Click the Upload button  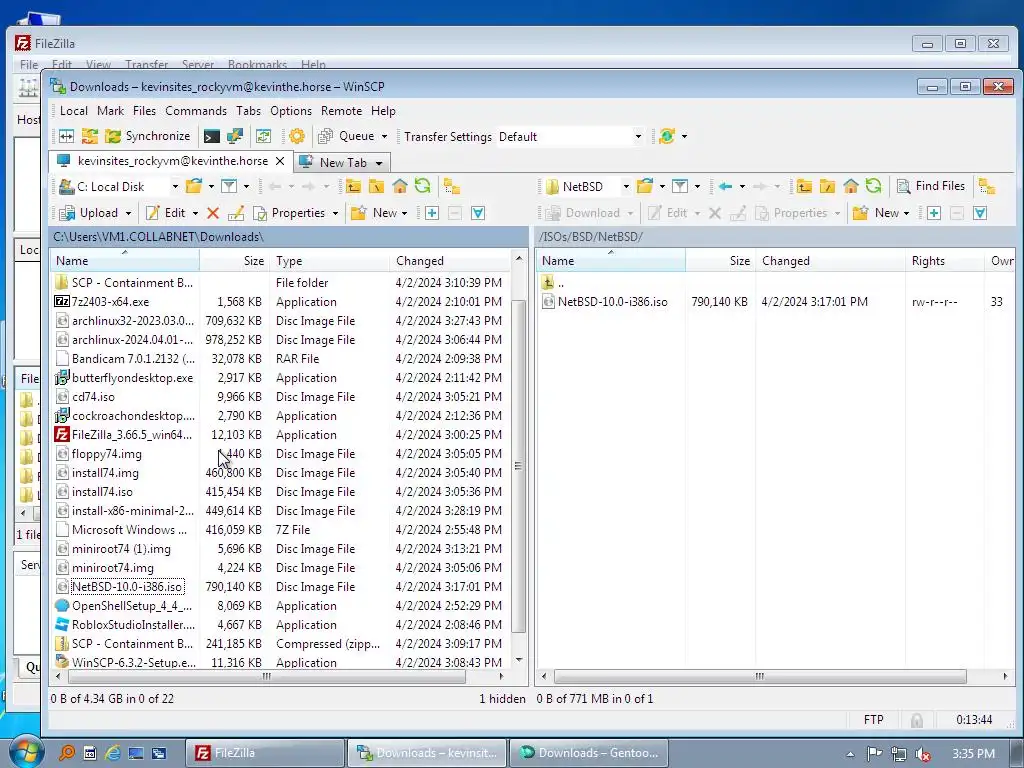pyautogui.click(x=89, y=213)
